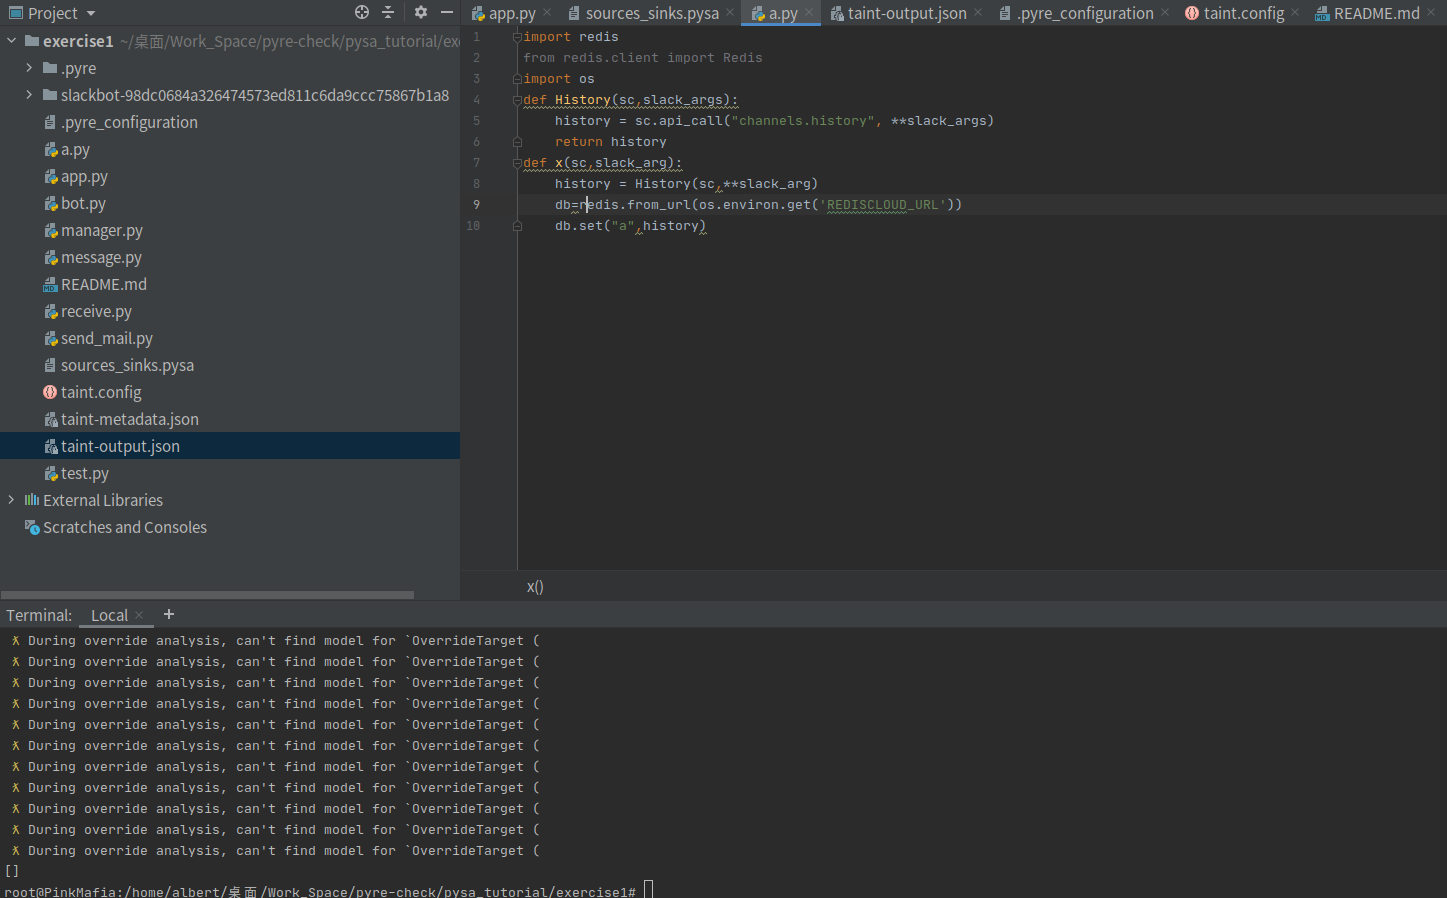The width and height of the screenshot is (1447, 898).
Task: Close the sources_sinks.pysa tab
Action: (x=729, y=13)
